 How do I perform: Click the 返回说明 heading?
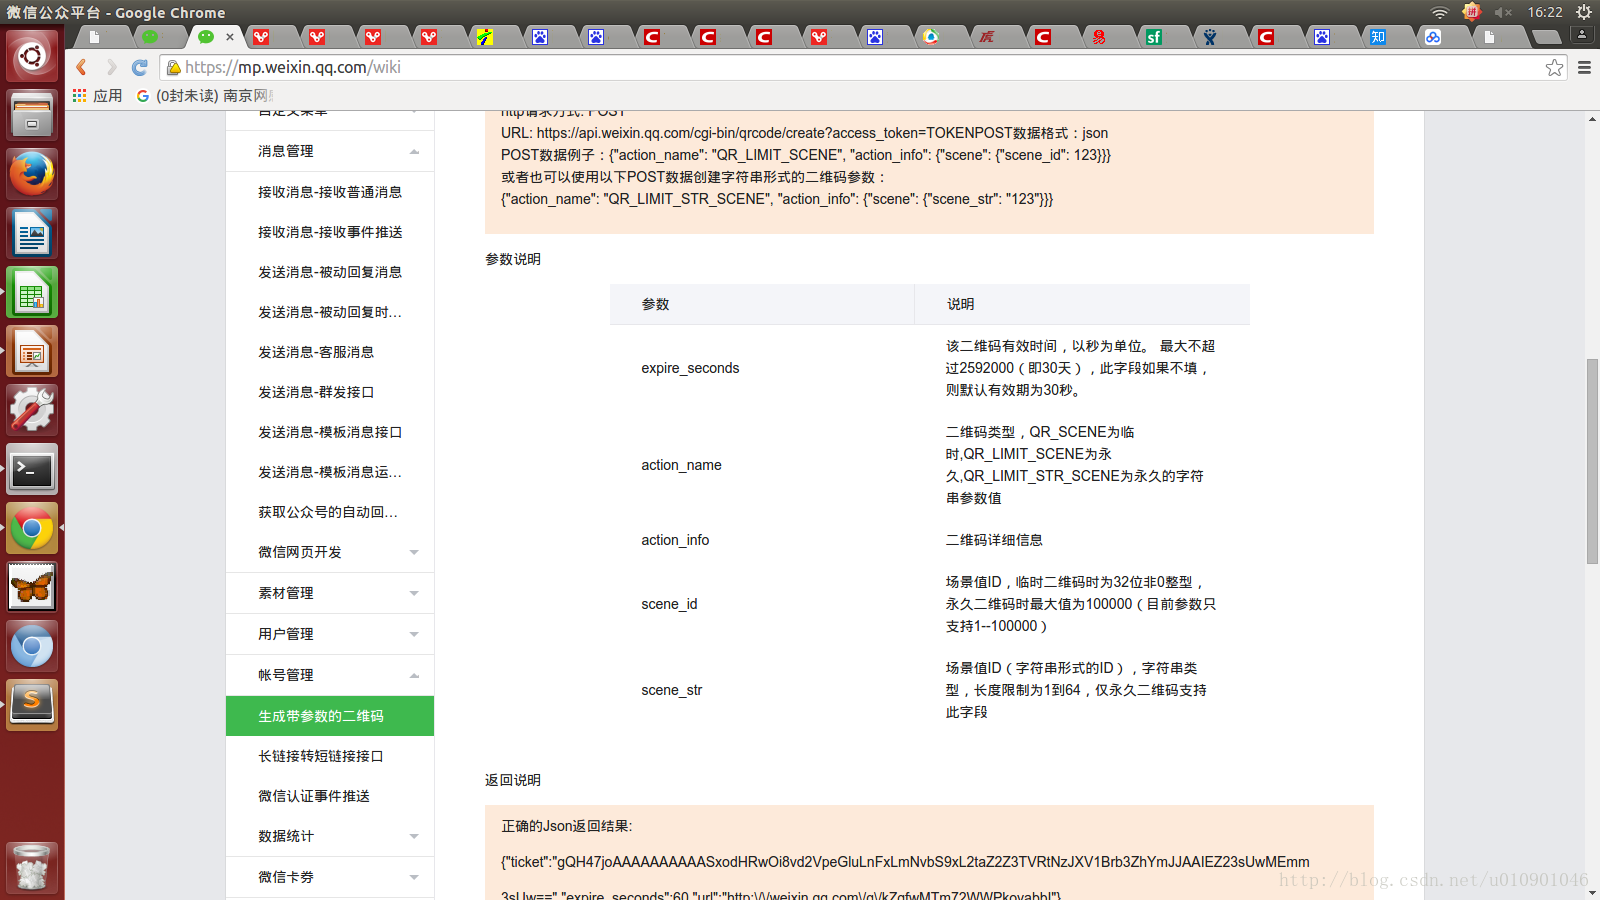[x=513, y=780]
